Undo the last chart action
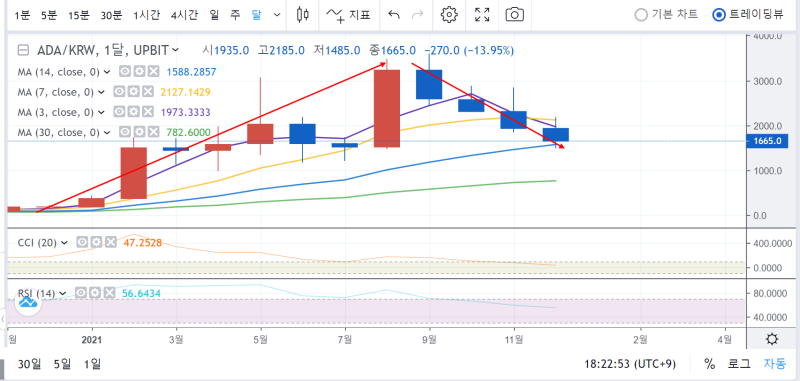Viewport: 800px width, 381px height. [393, 15]
